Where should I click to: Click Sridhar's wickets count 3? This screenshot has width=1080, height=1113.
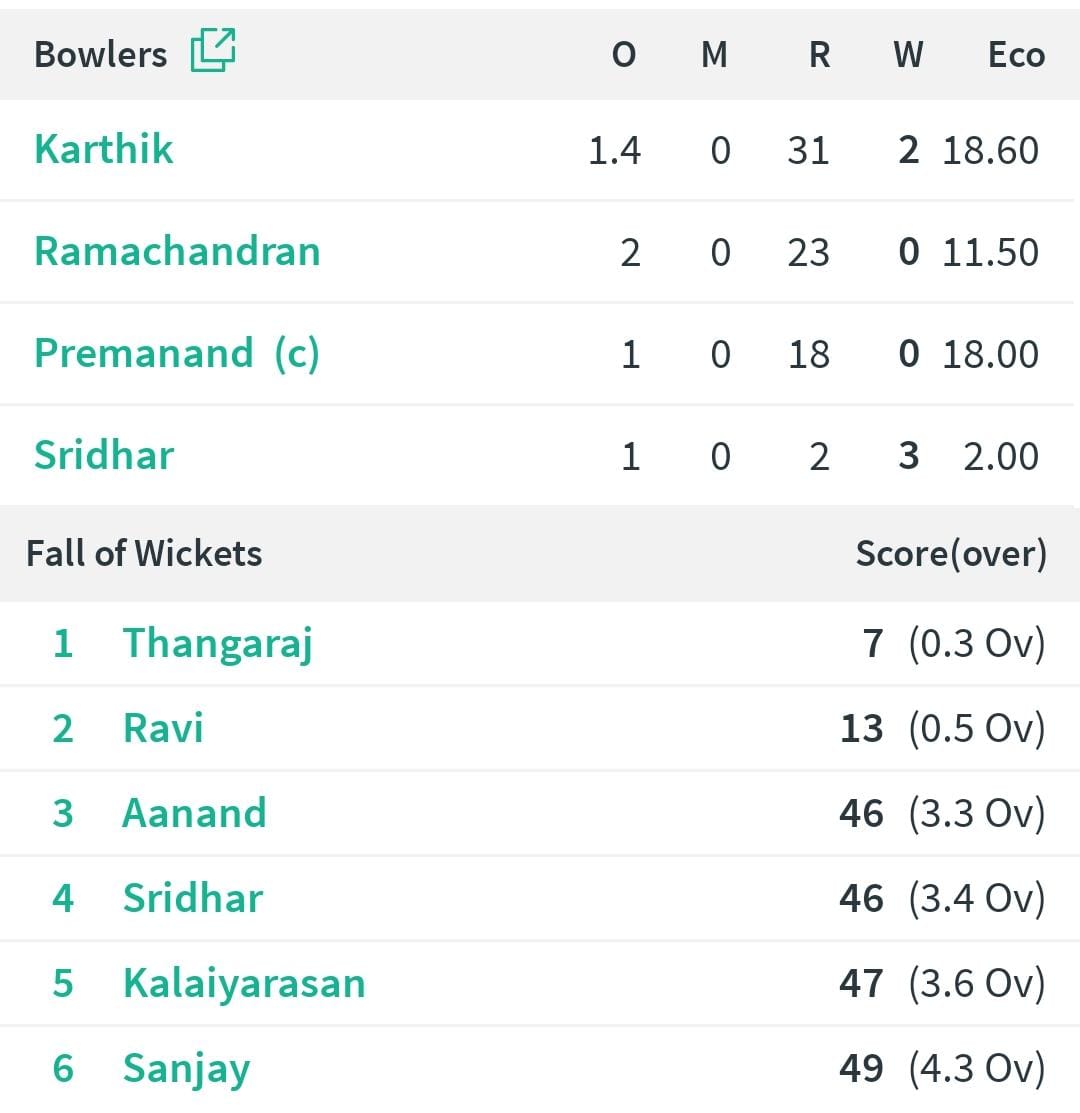pyautogui.click(x=909, y=456)
